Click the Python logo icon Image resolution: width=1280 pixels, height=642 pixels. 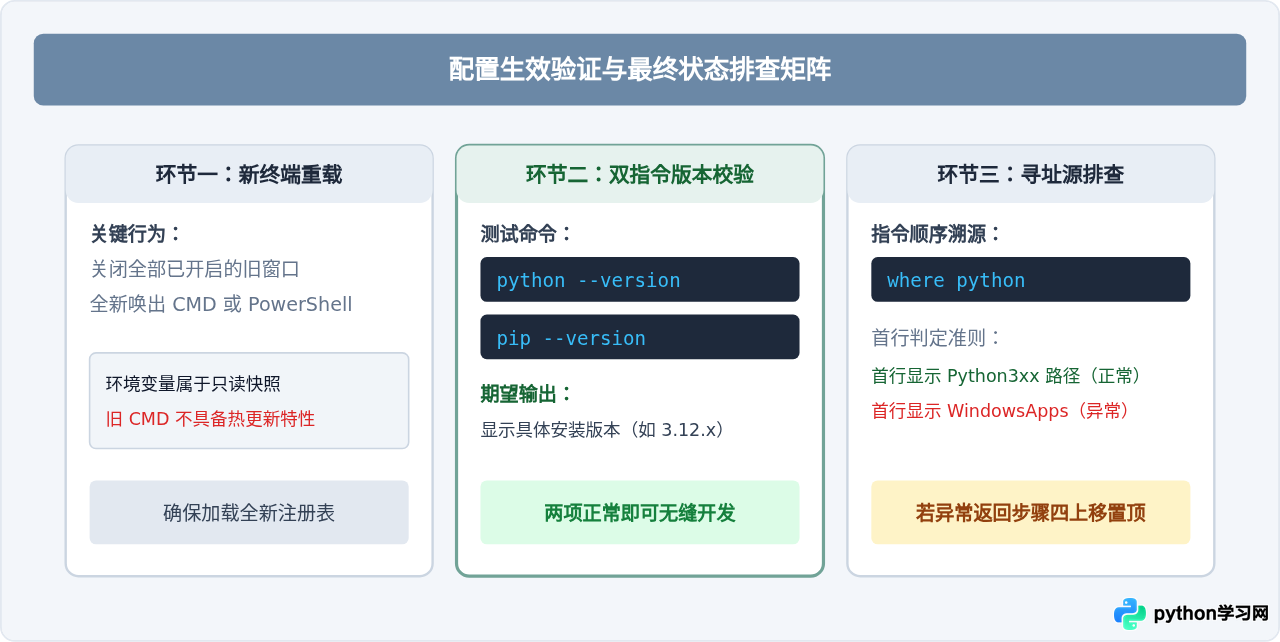click(x=1130, y=614)
